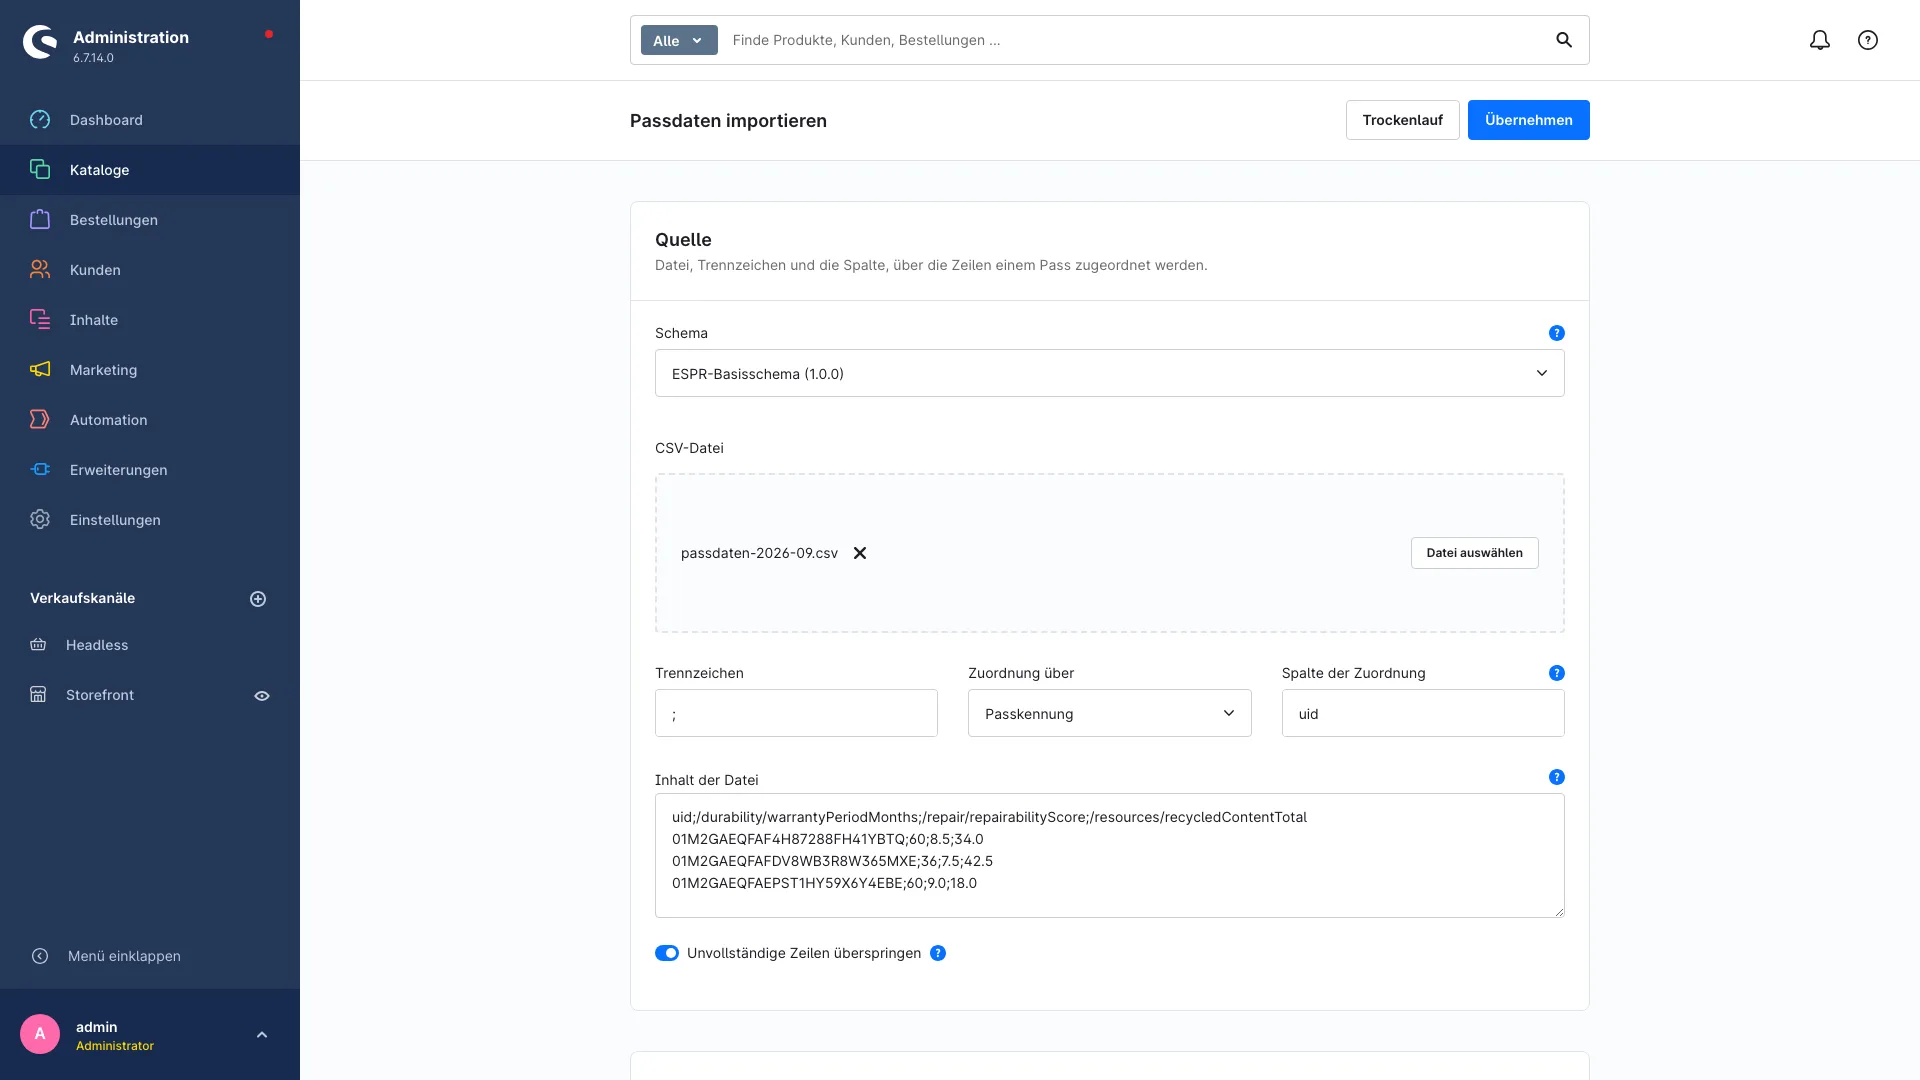Click the Trennzeichen input field
This screenshot has height=1080, width=1920.
(796, 713)
